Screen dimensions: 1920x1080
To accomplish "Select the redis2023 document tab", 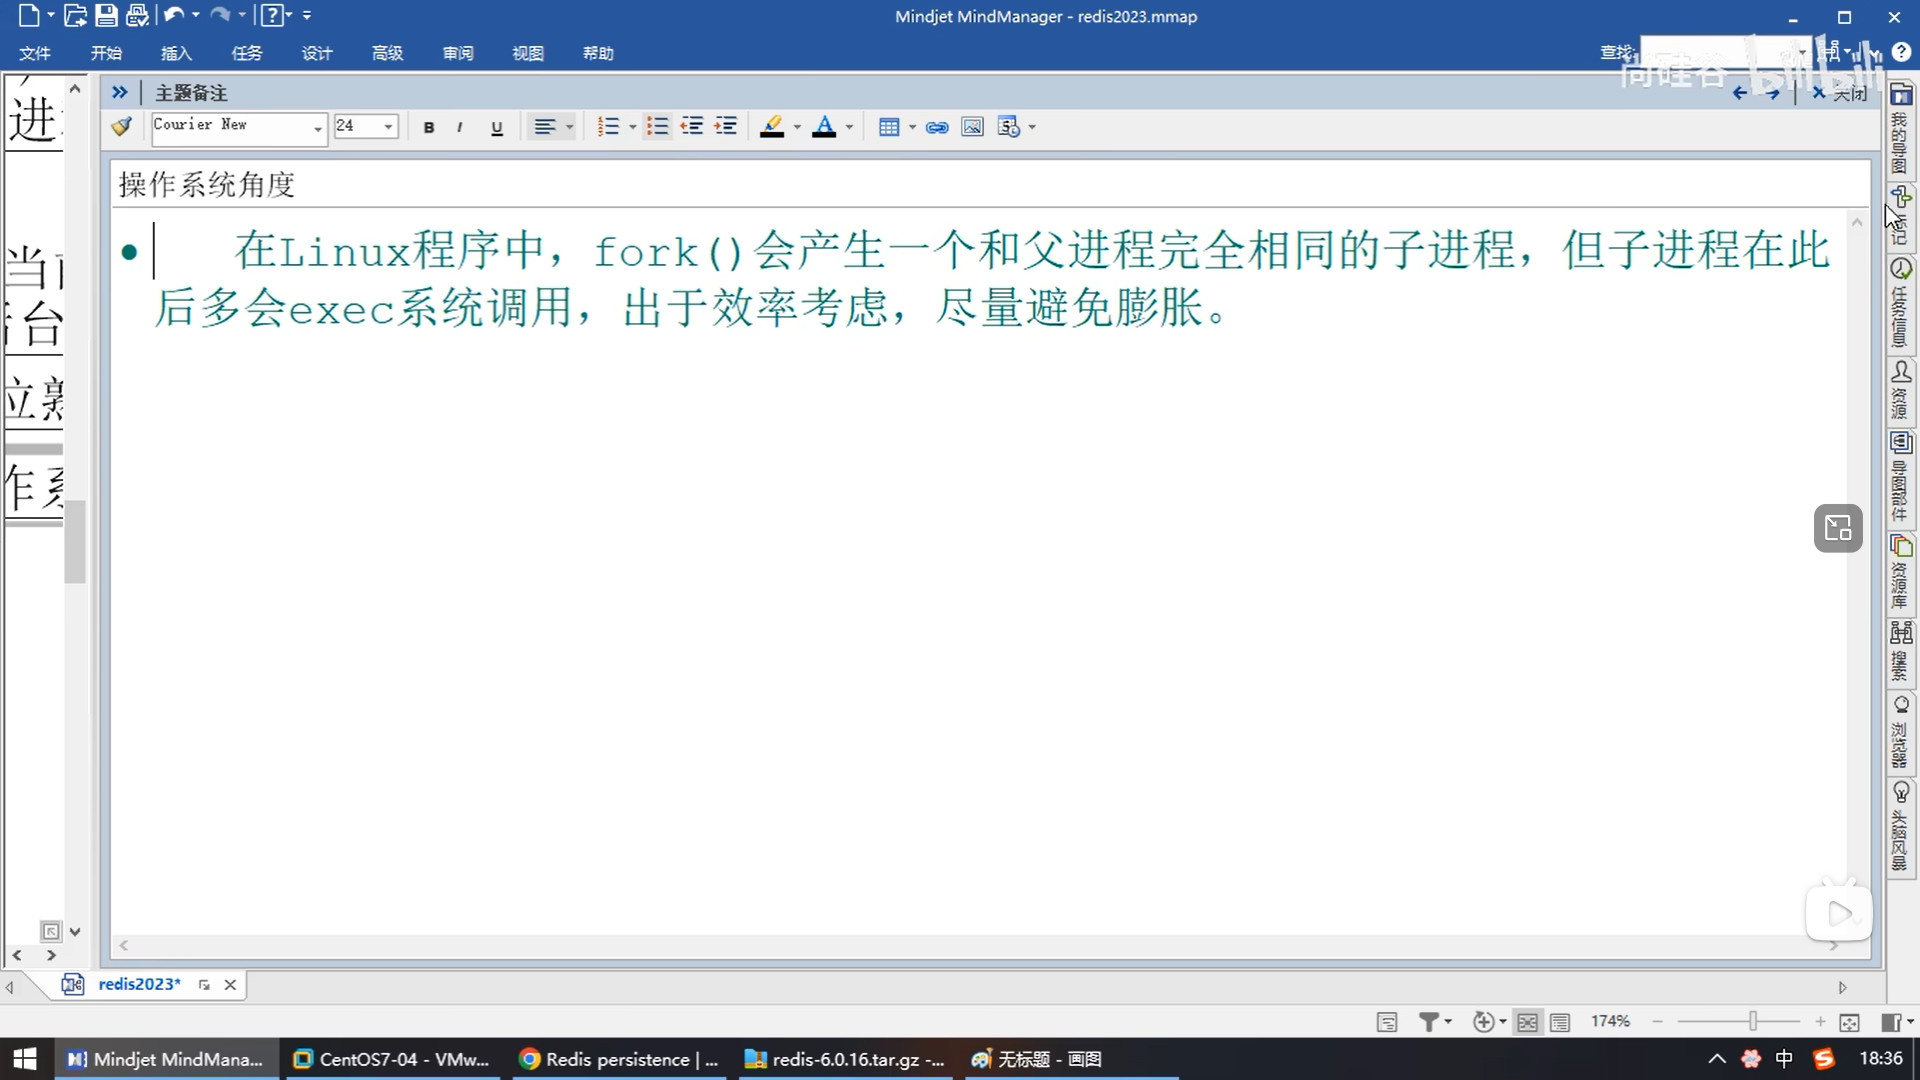I will (139, 984).
